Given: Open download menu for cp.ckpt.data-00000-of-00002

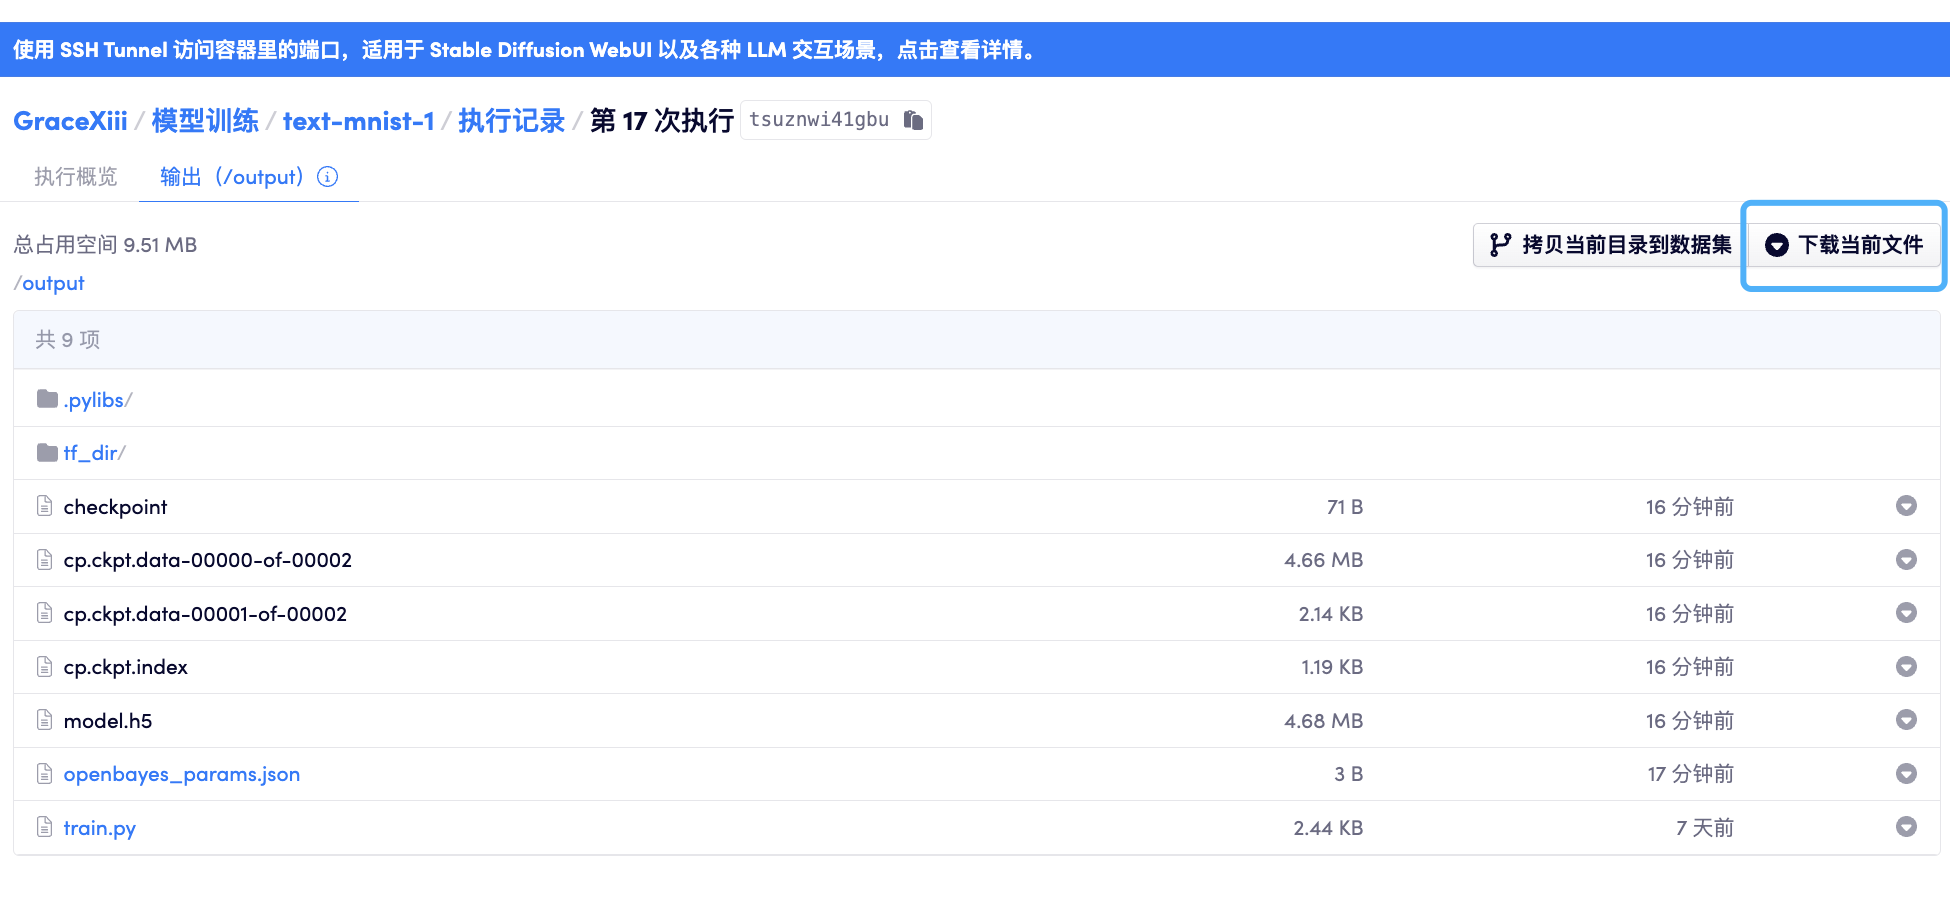Looking at the screenshot, I should point(1906,560).
